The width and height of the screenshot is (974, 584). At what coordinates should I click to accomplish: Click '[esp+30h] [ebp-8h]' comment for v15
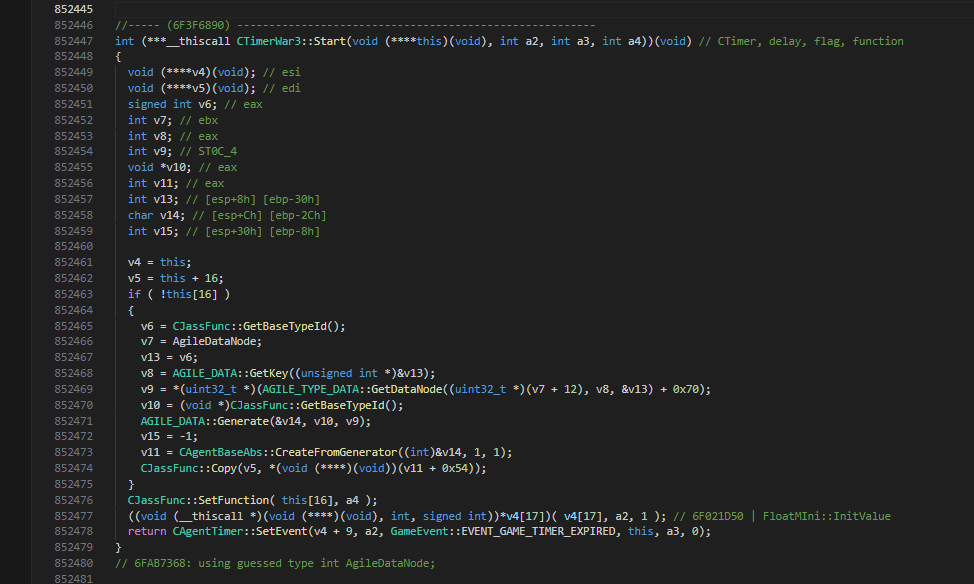click(253, 231)
